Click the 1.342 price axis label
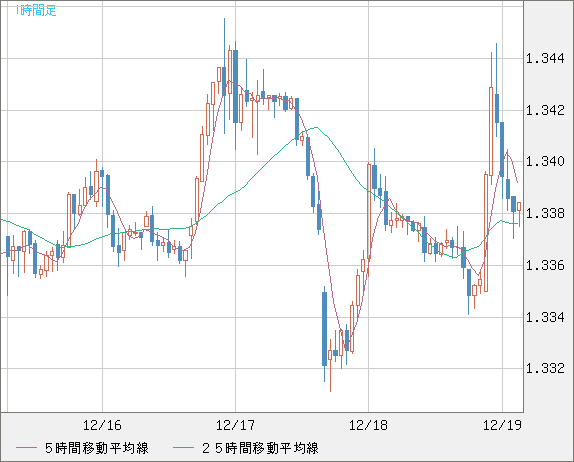 point(545,110)
